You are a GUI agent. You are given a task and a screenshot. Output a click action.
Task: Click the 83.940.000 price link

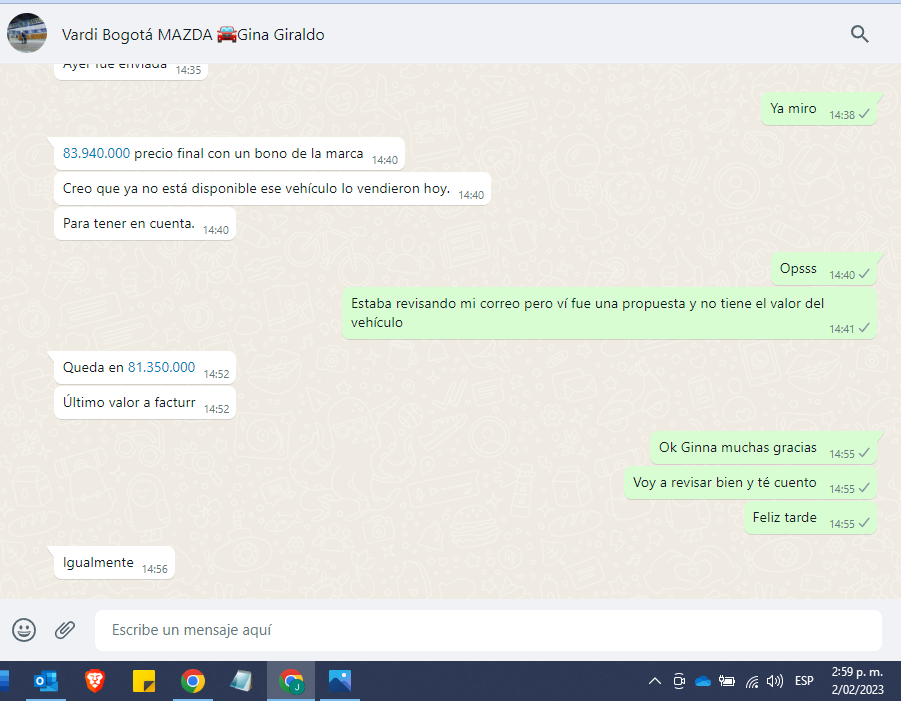[x=96, y=153]
